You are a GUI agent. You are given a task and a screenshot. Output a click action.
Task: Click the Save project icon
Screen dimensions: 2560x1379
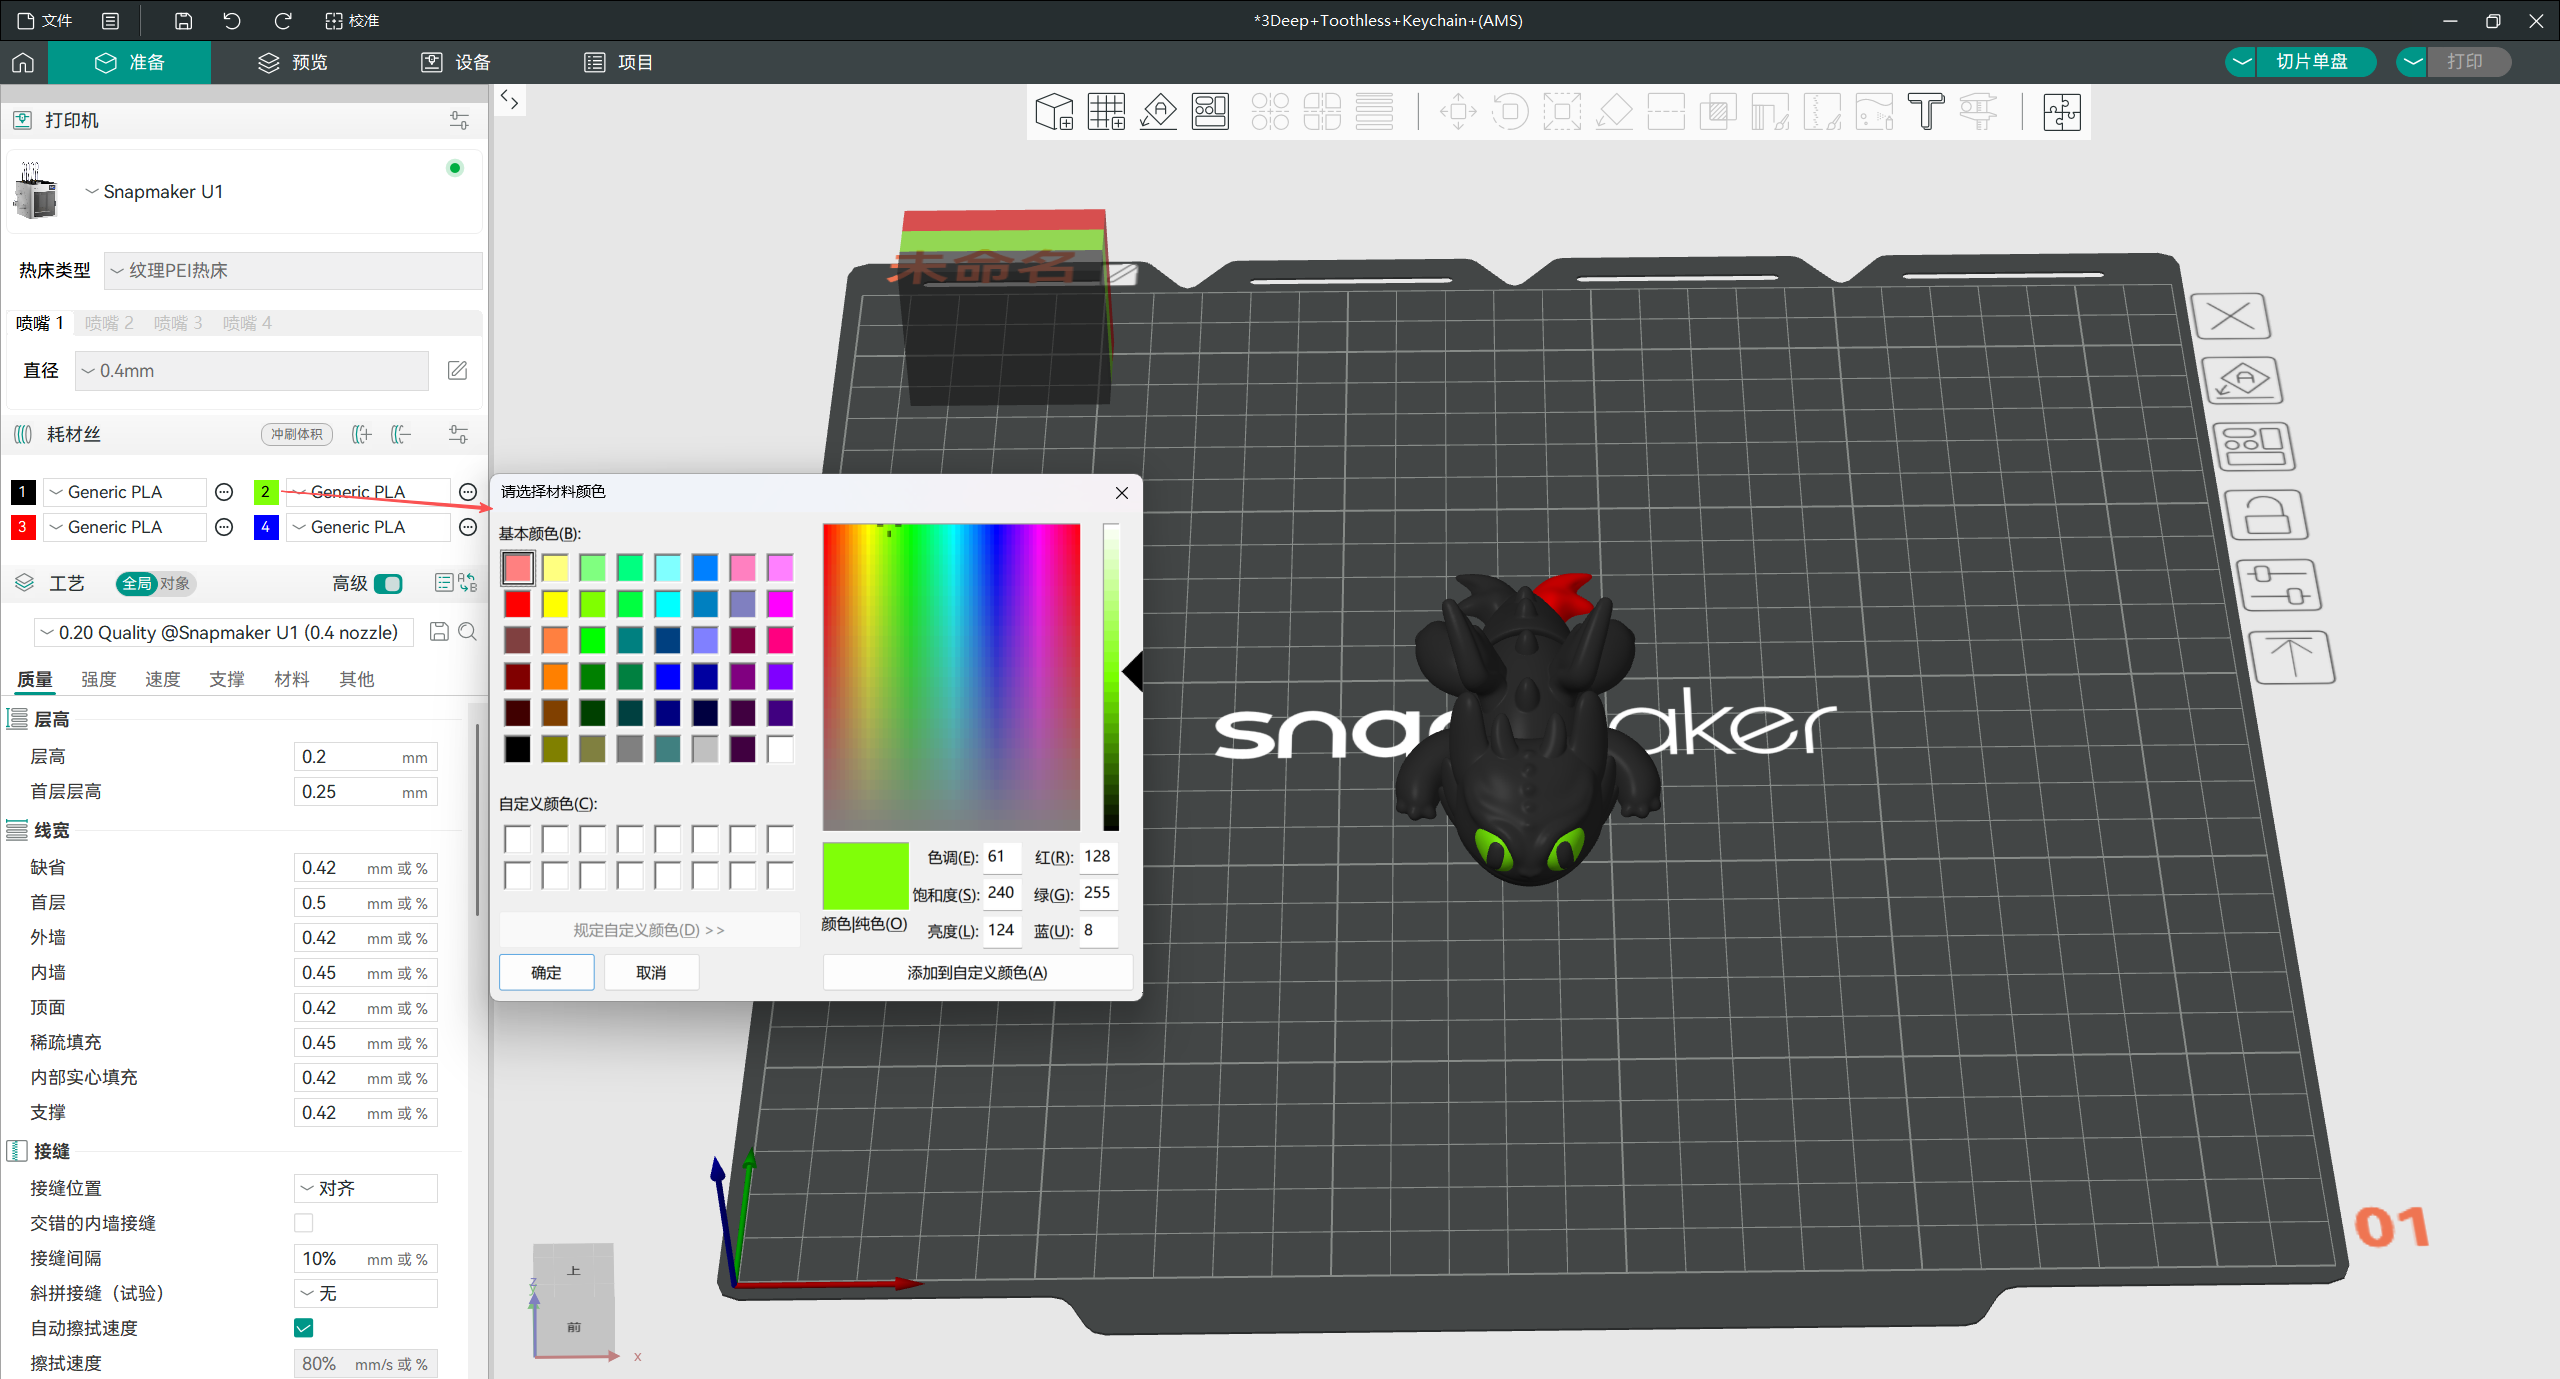183,20
